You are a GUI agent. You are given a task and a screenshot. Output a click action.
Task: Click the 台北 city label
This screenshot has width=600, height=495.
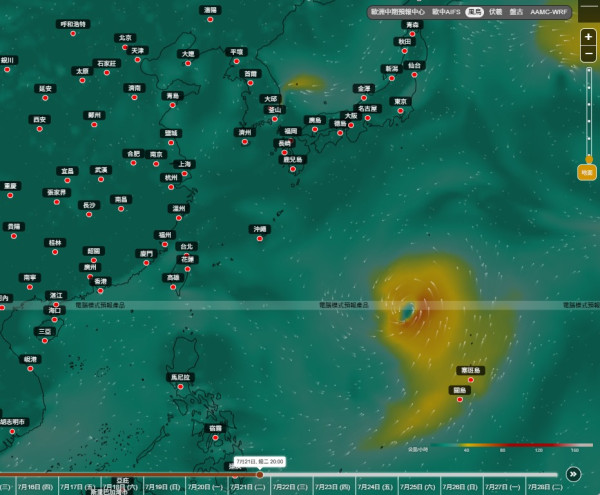(x=187, y=246)
